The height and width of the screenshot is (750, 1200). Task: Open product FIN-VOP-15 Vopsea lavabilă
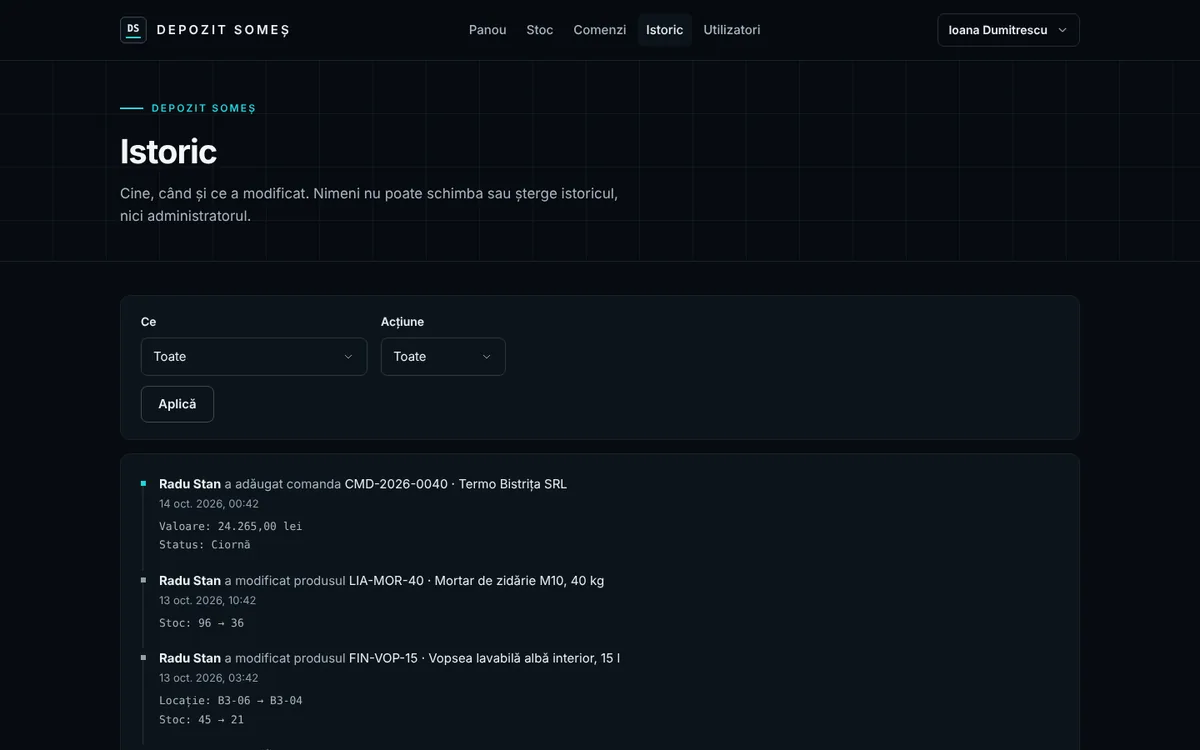coord(484,658)
